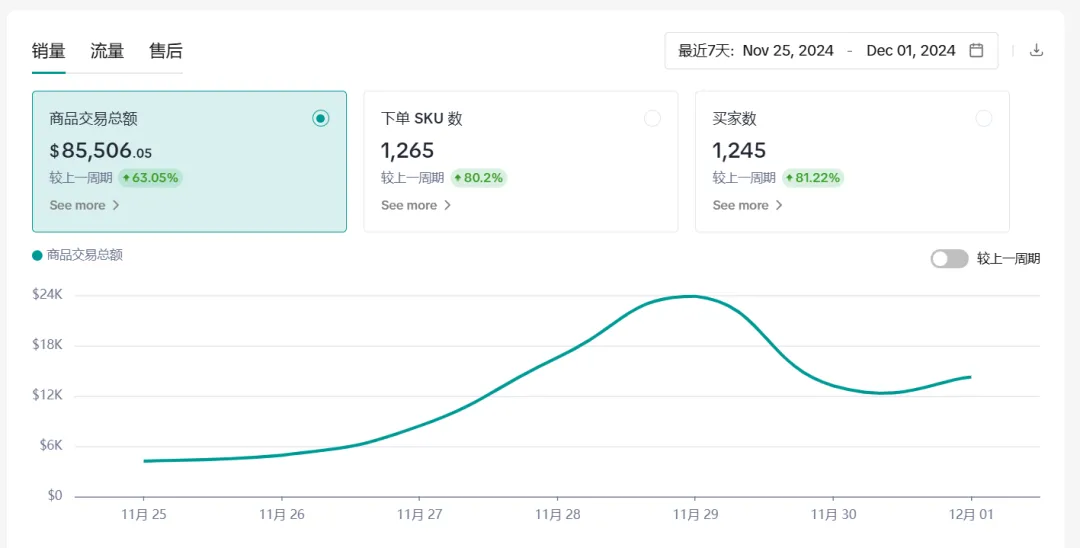Select the 商品交易总额 radio button

pos(320,118)
